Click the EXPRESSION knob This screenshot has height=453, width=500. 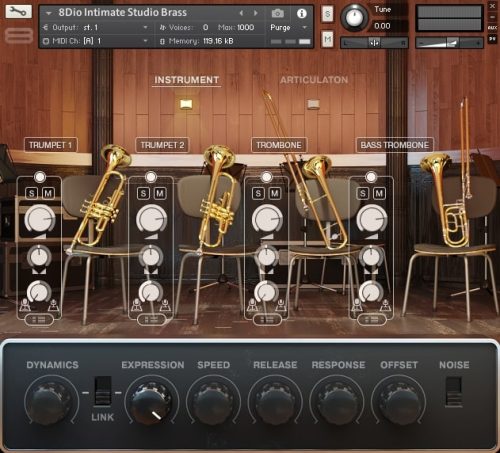[152, 402]
